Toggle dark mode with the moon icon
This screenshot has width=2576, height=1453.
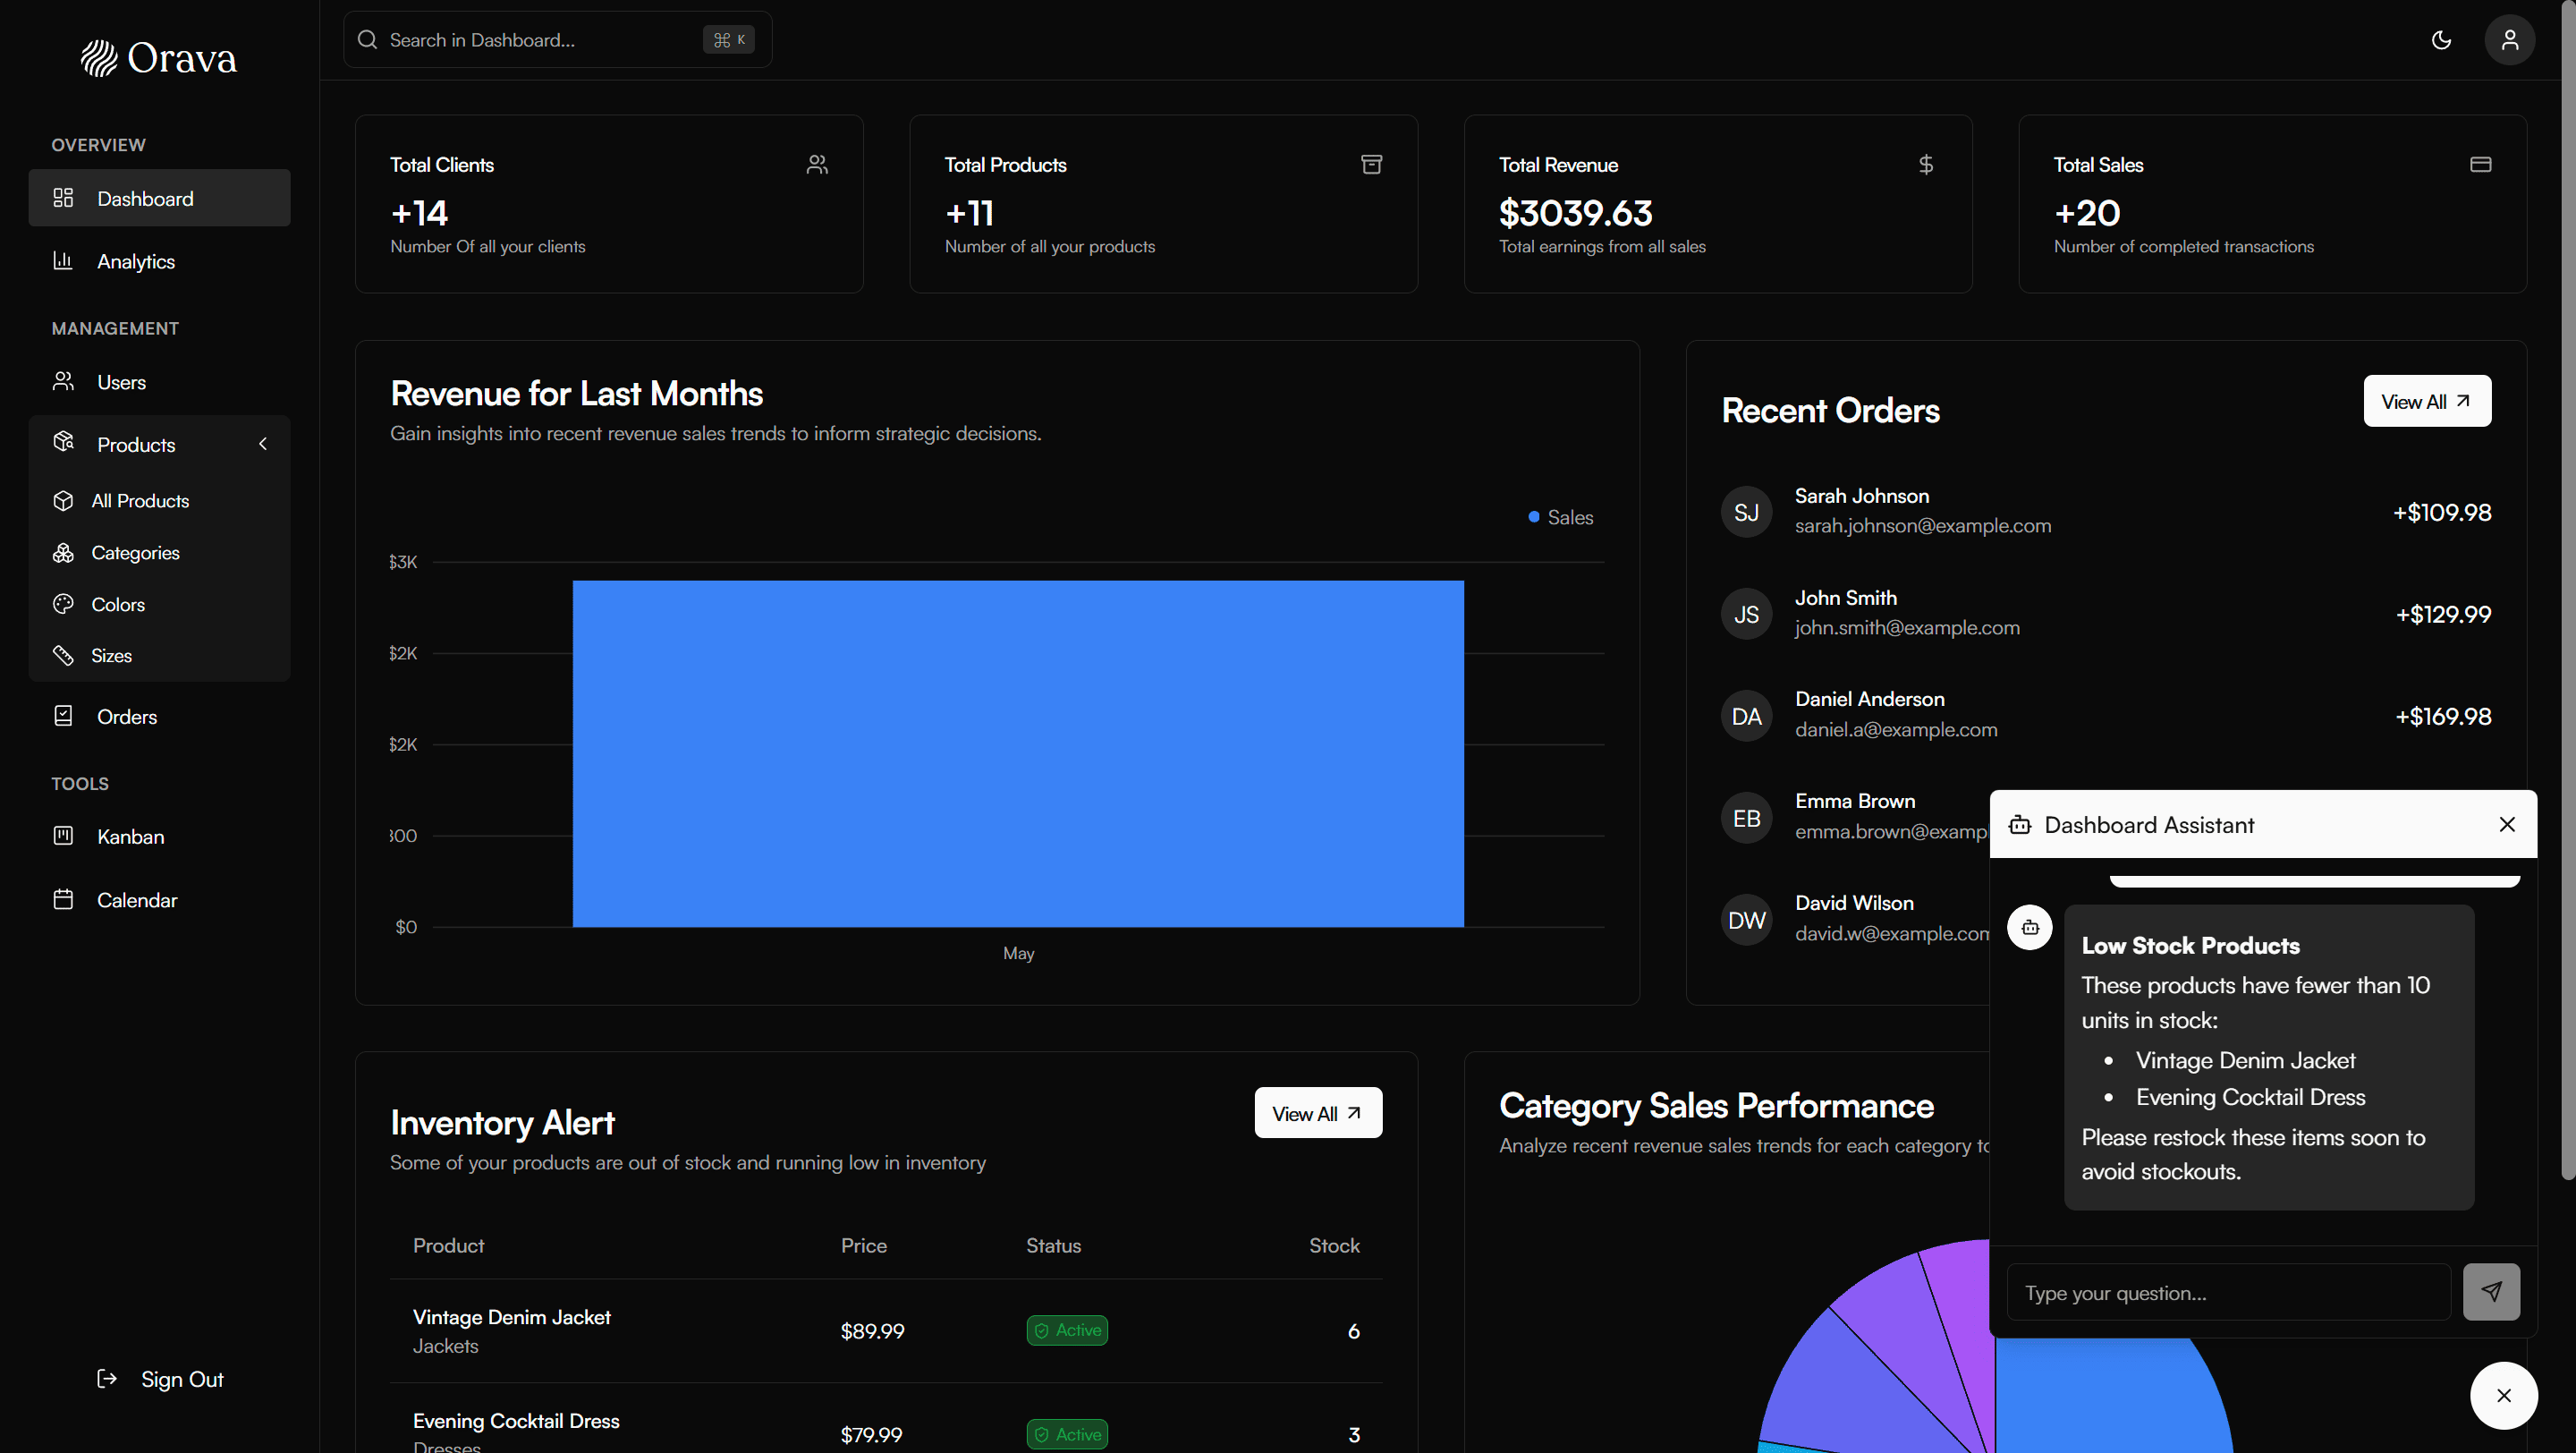tap(2441, 40)
